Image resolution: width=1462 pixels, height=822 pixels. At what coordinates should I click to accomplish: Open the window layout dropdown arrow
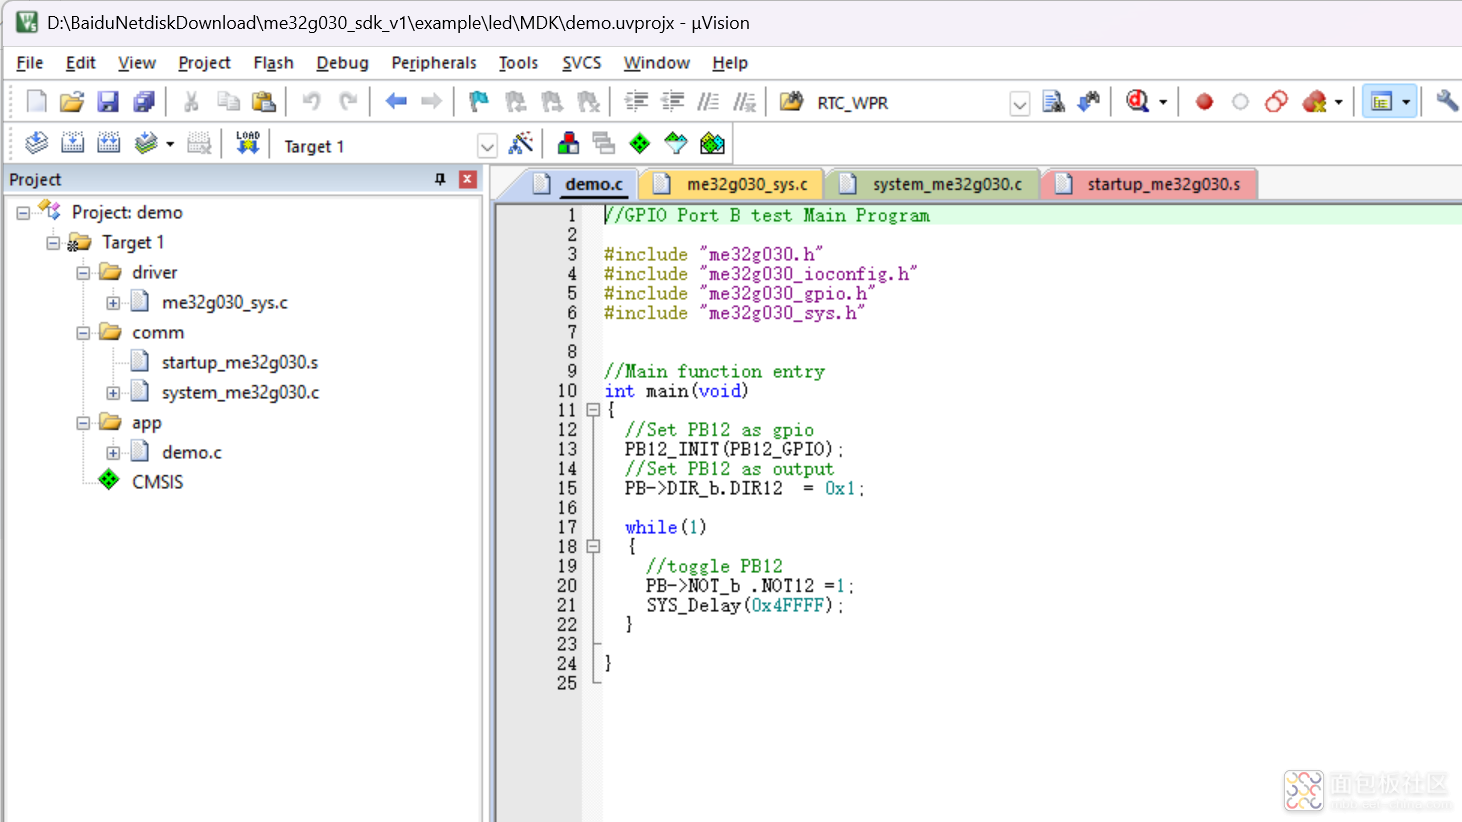tap(1406, 102)
